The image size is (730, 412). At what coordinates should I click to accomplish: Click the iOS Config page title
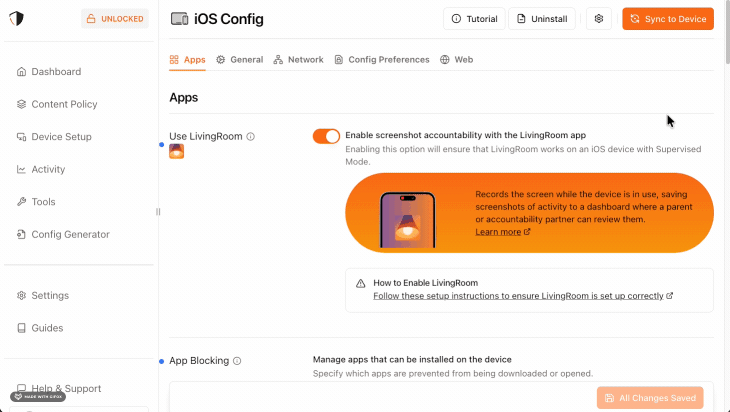click(x=229, y=19)
